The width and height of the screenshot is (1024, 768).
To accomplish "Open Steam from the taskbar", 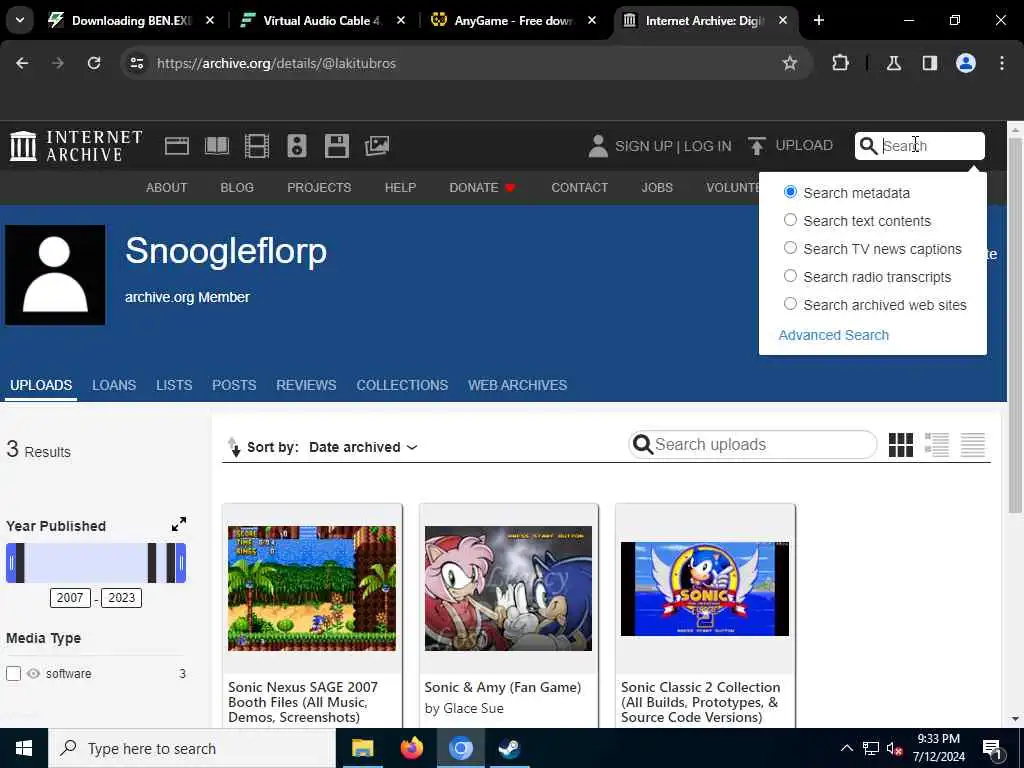I will [x=509, y=748].
